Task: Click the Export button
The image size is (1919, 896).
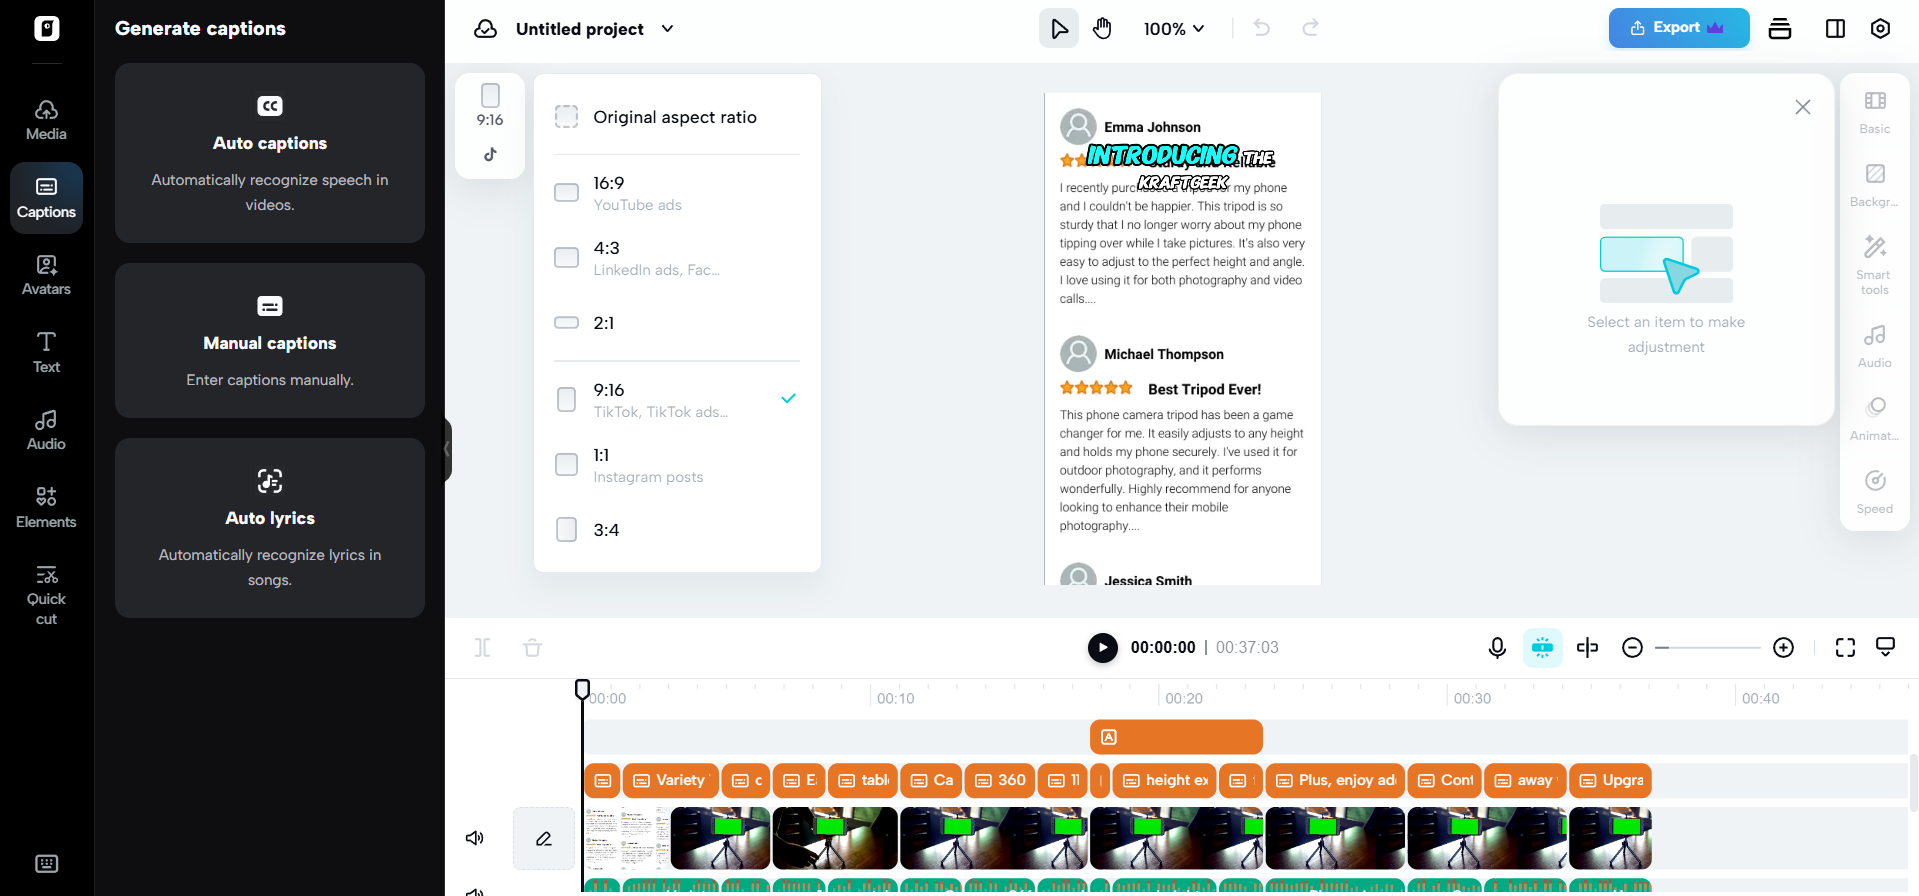Action: coord(1679,28)
